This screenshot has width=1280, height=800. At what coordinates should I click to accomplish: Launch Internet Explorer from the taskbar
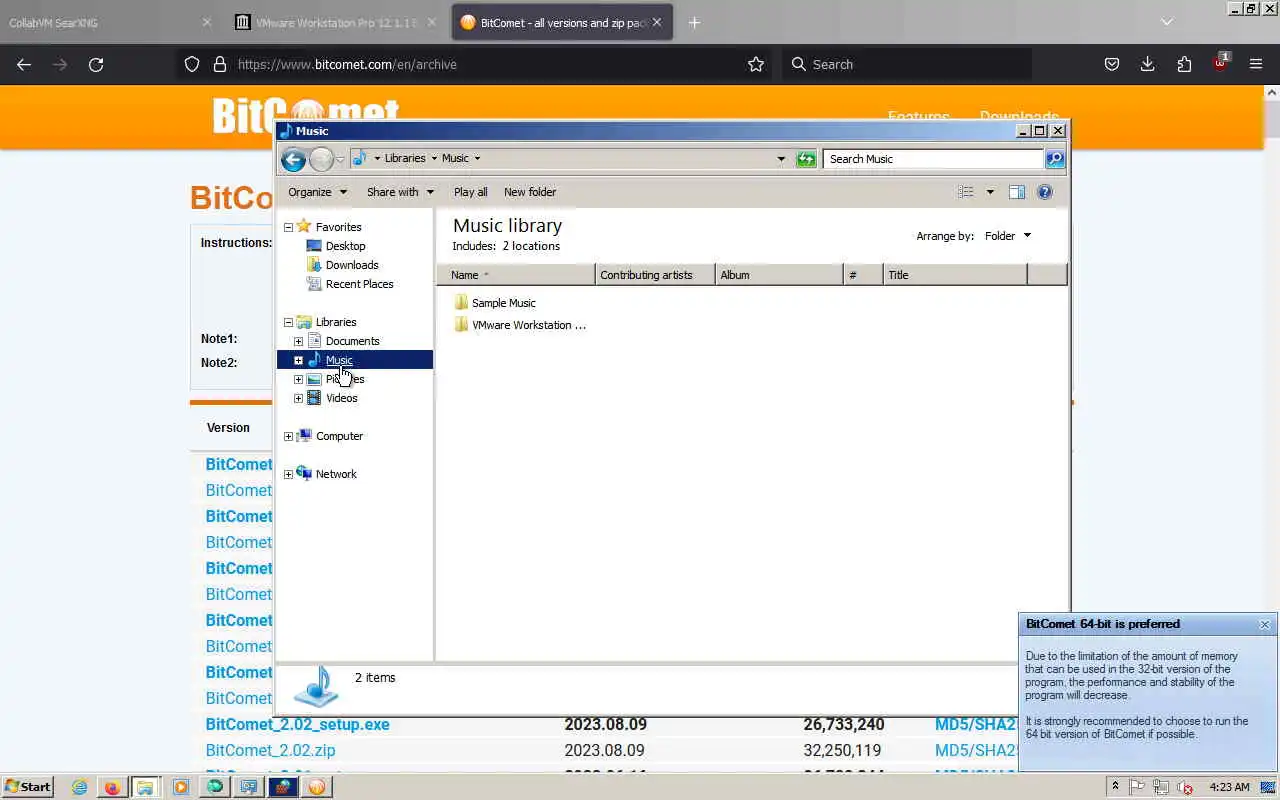coord(79,787)
